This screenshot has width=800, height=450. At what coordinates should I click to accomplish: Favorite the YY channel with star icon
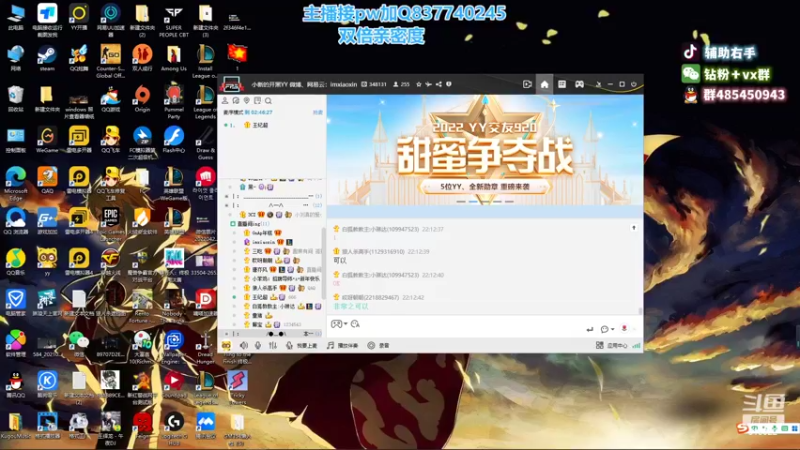[x=419, y=84]
